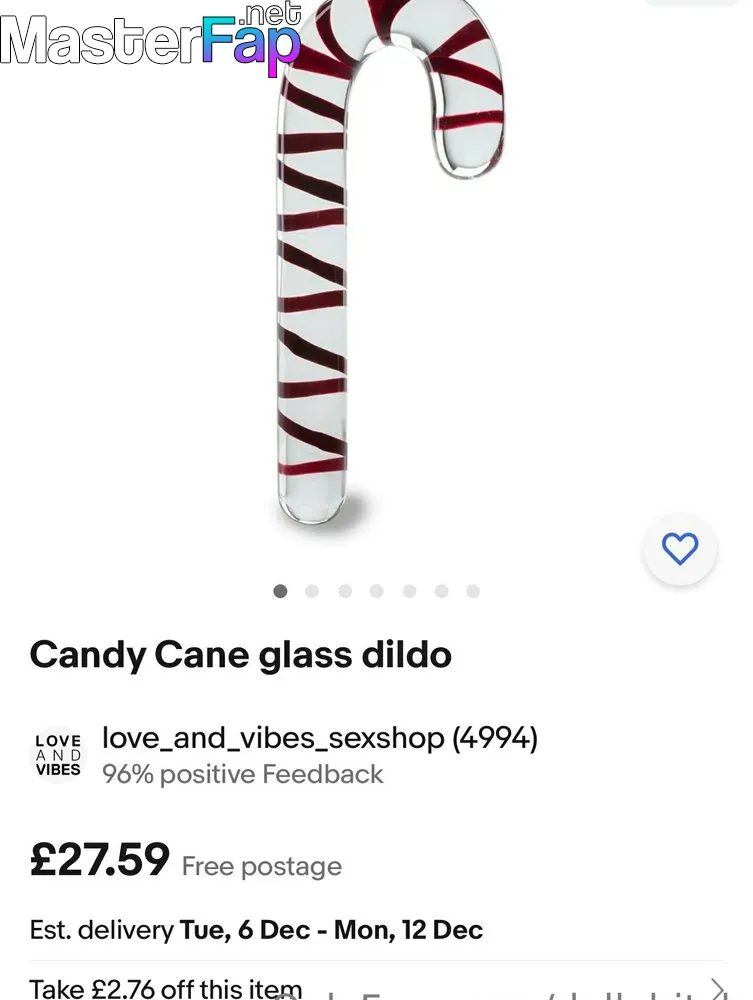Image resolution: width=753 pixels, height=1000 pixels.
Task: Go to fourth image carousel dot
Action: point(377,591)
